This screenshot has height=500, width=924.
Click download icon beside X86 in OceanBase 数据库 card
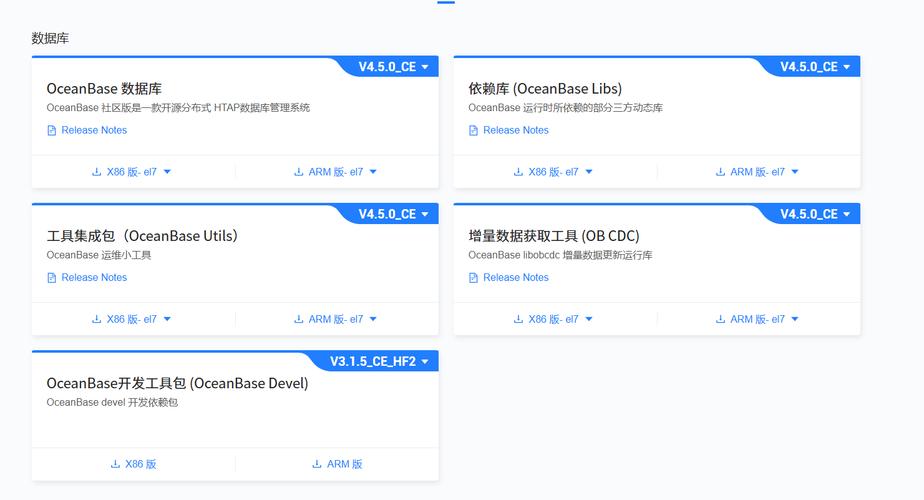[x=96, y=172]
